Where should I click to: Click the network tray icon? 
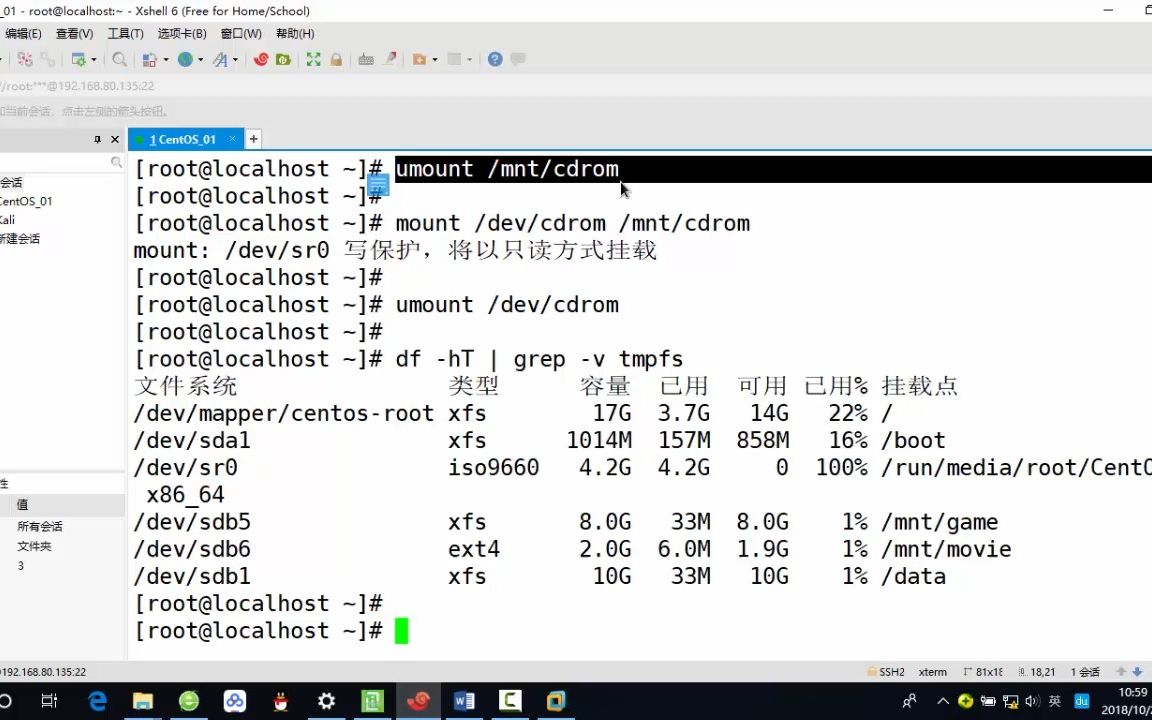[1011, 701]
